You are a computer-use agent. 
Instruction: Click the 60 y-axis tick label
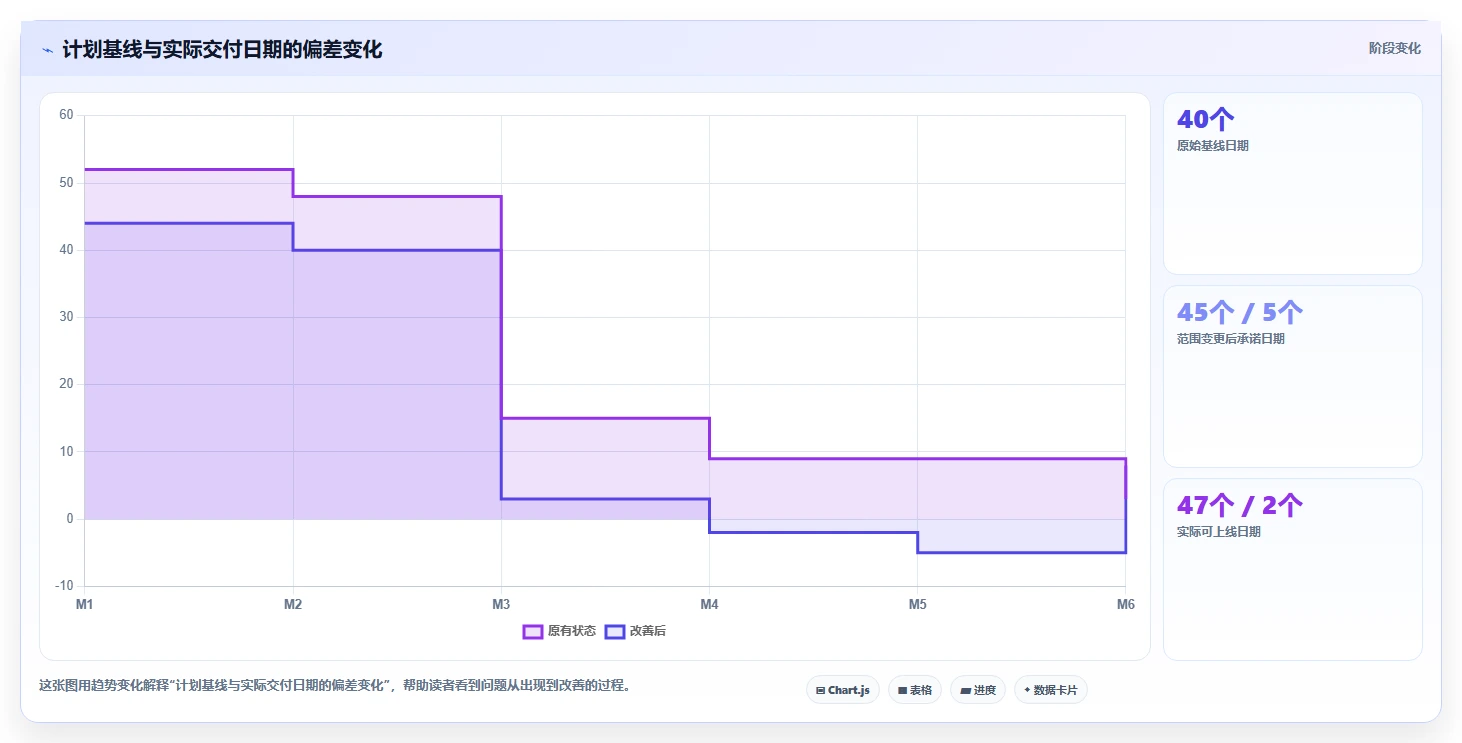coord(66,115)
